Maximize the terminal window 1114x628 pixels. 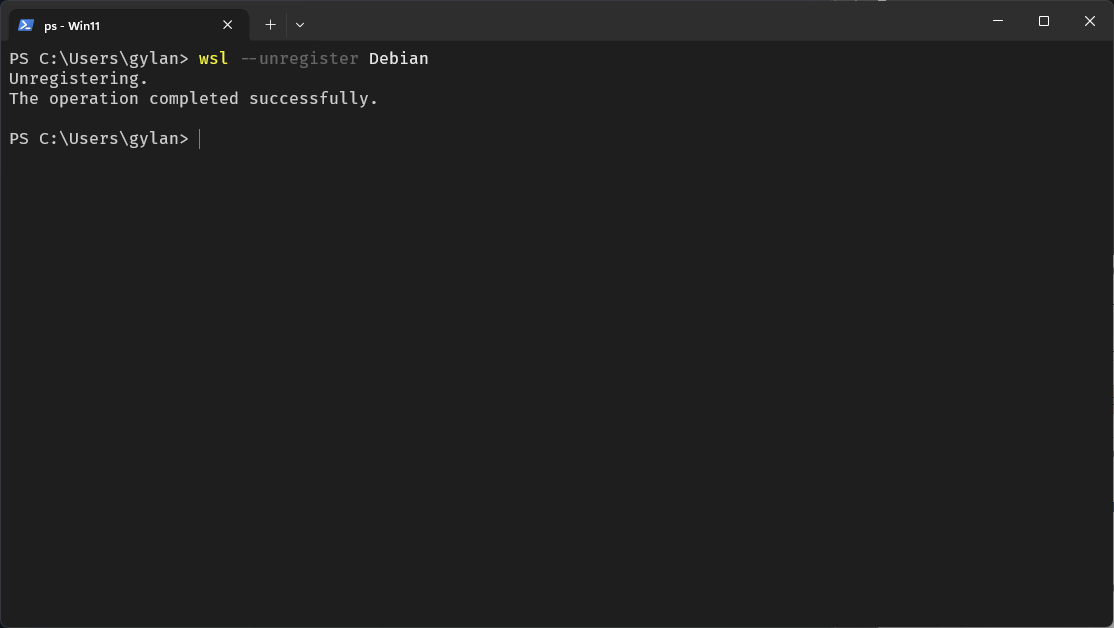[1043, 21]
